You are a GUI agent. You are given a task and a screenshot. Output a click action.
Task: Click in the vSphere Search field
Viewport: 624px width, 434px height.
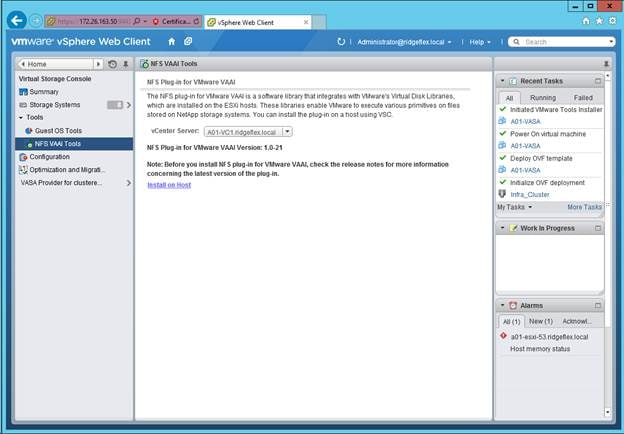click(x=564, y=42)
